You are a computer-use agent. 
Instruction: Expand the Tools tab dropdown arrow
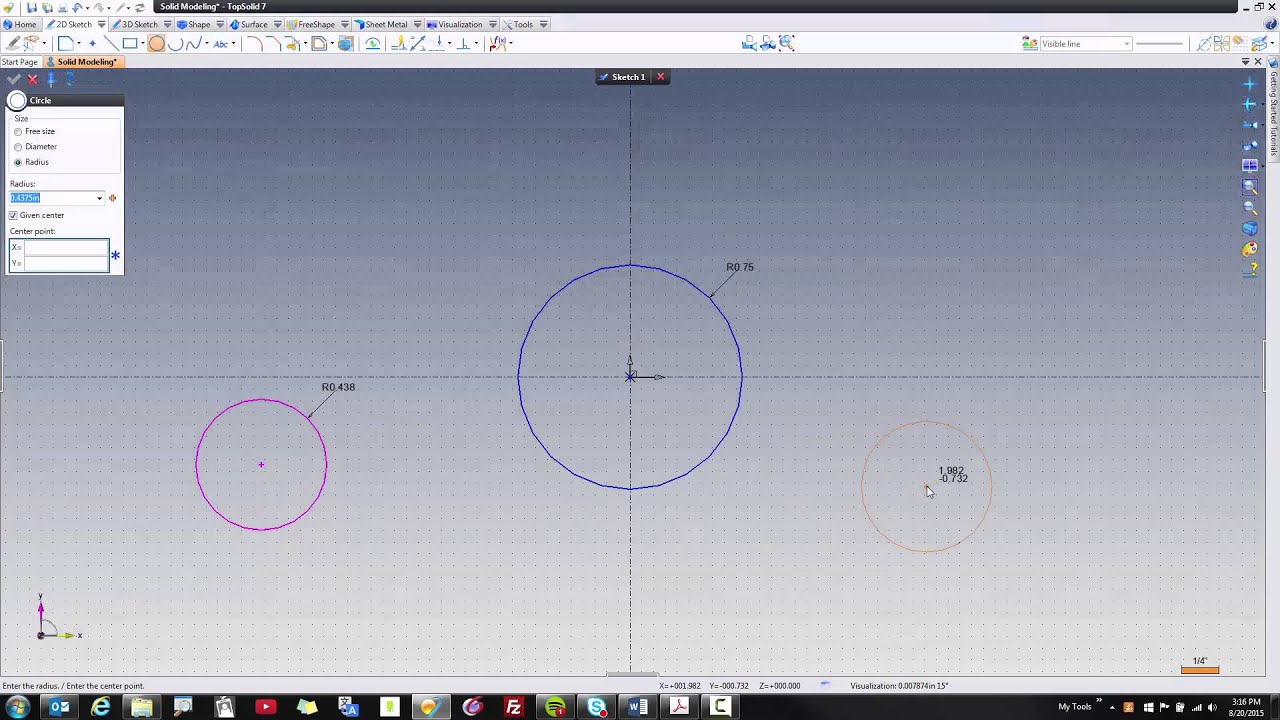[x=543, y=24]
